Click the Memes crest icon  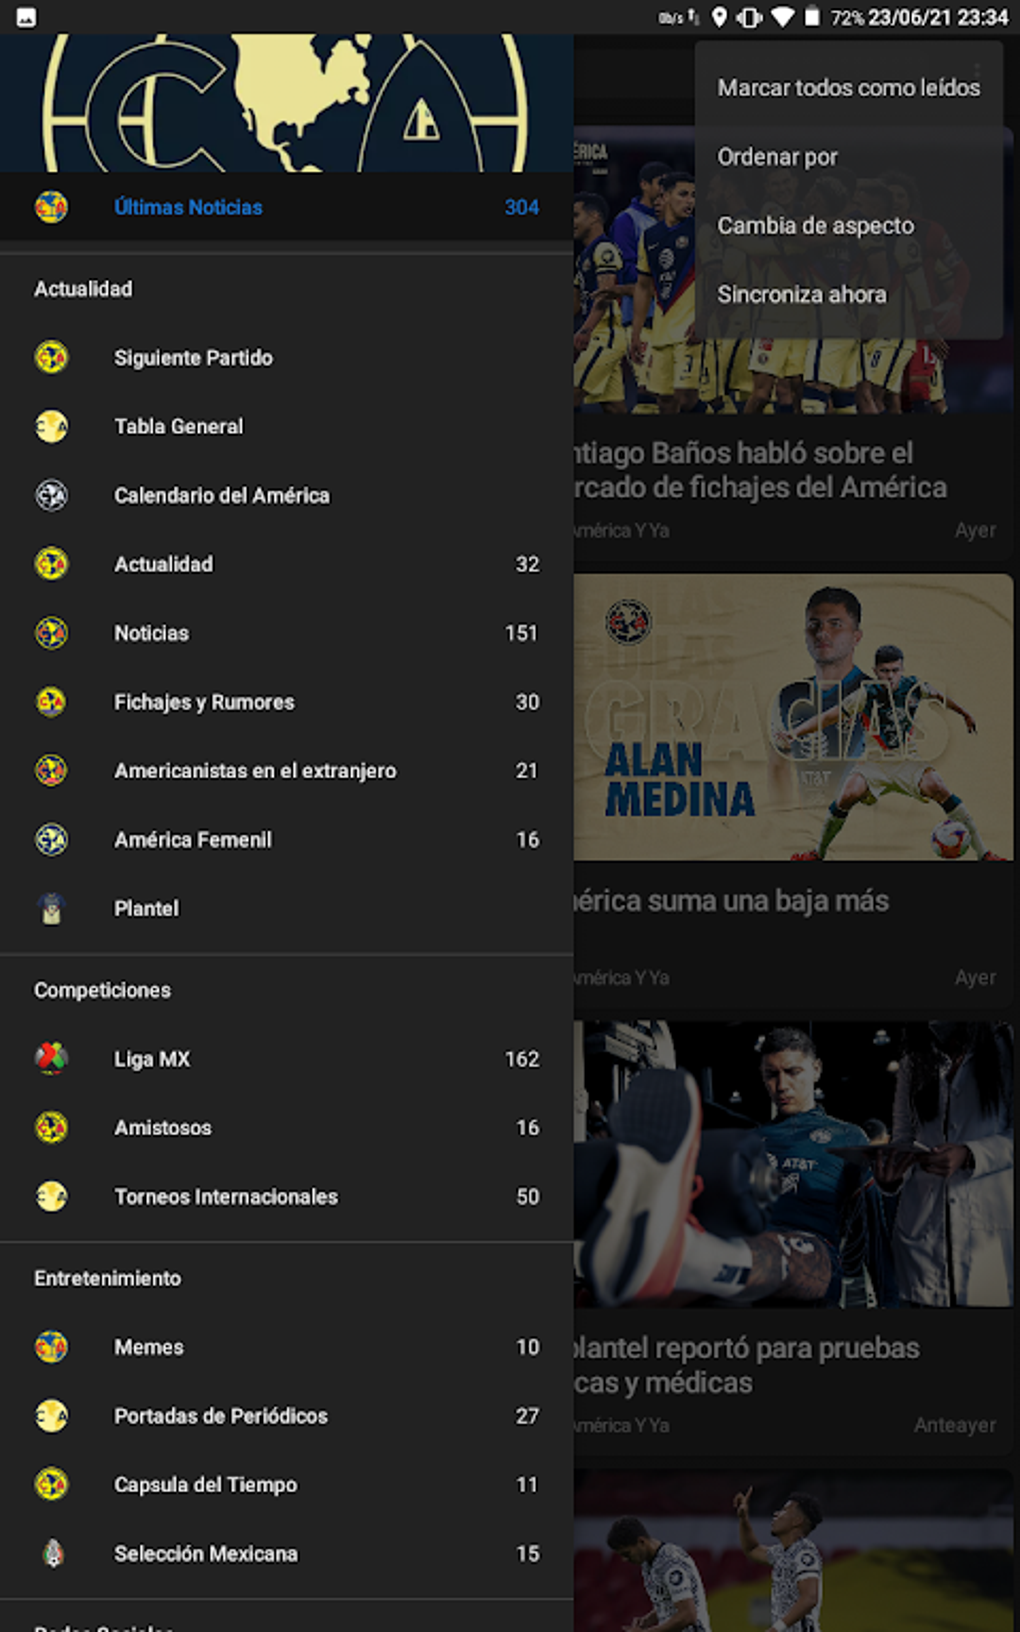pyautogui.click(x=51, y=1347)
